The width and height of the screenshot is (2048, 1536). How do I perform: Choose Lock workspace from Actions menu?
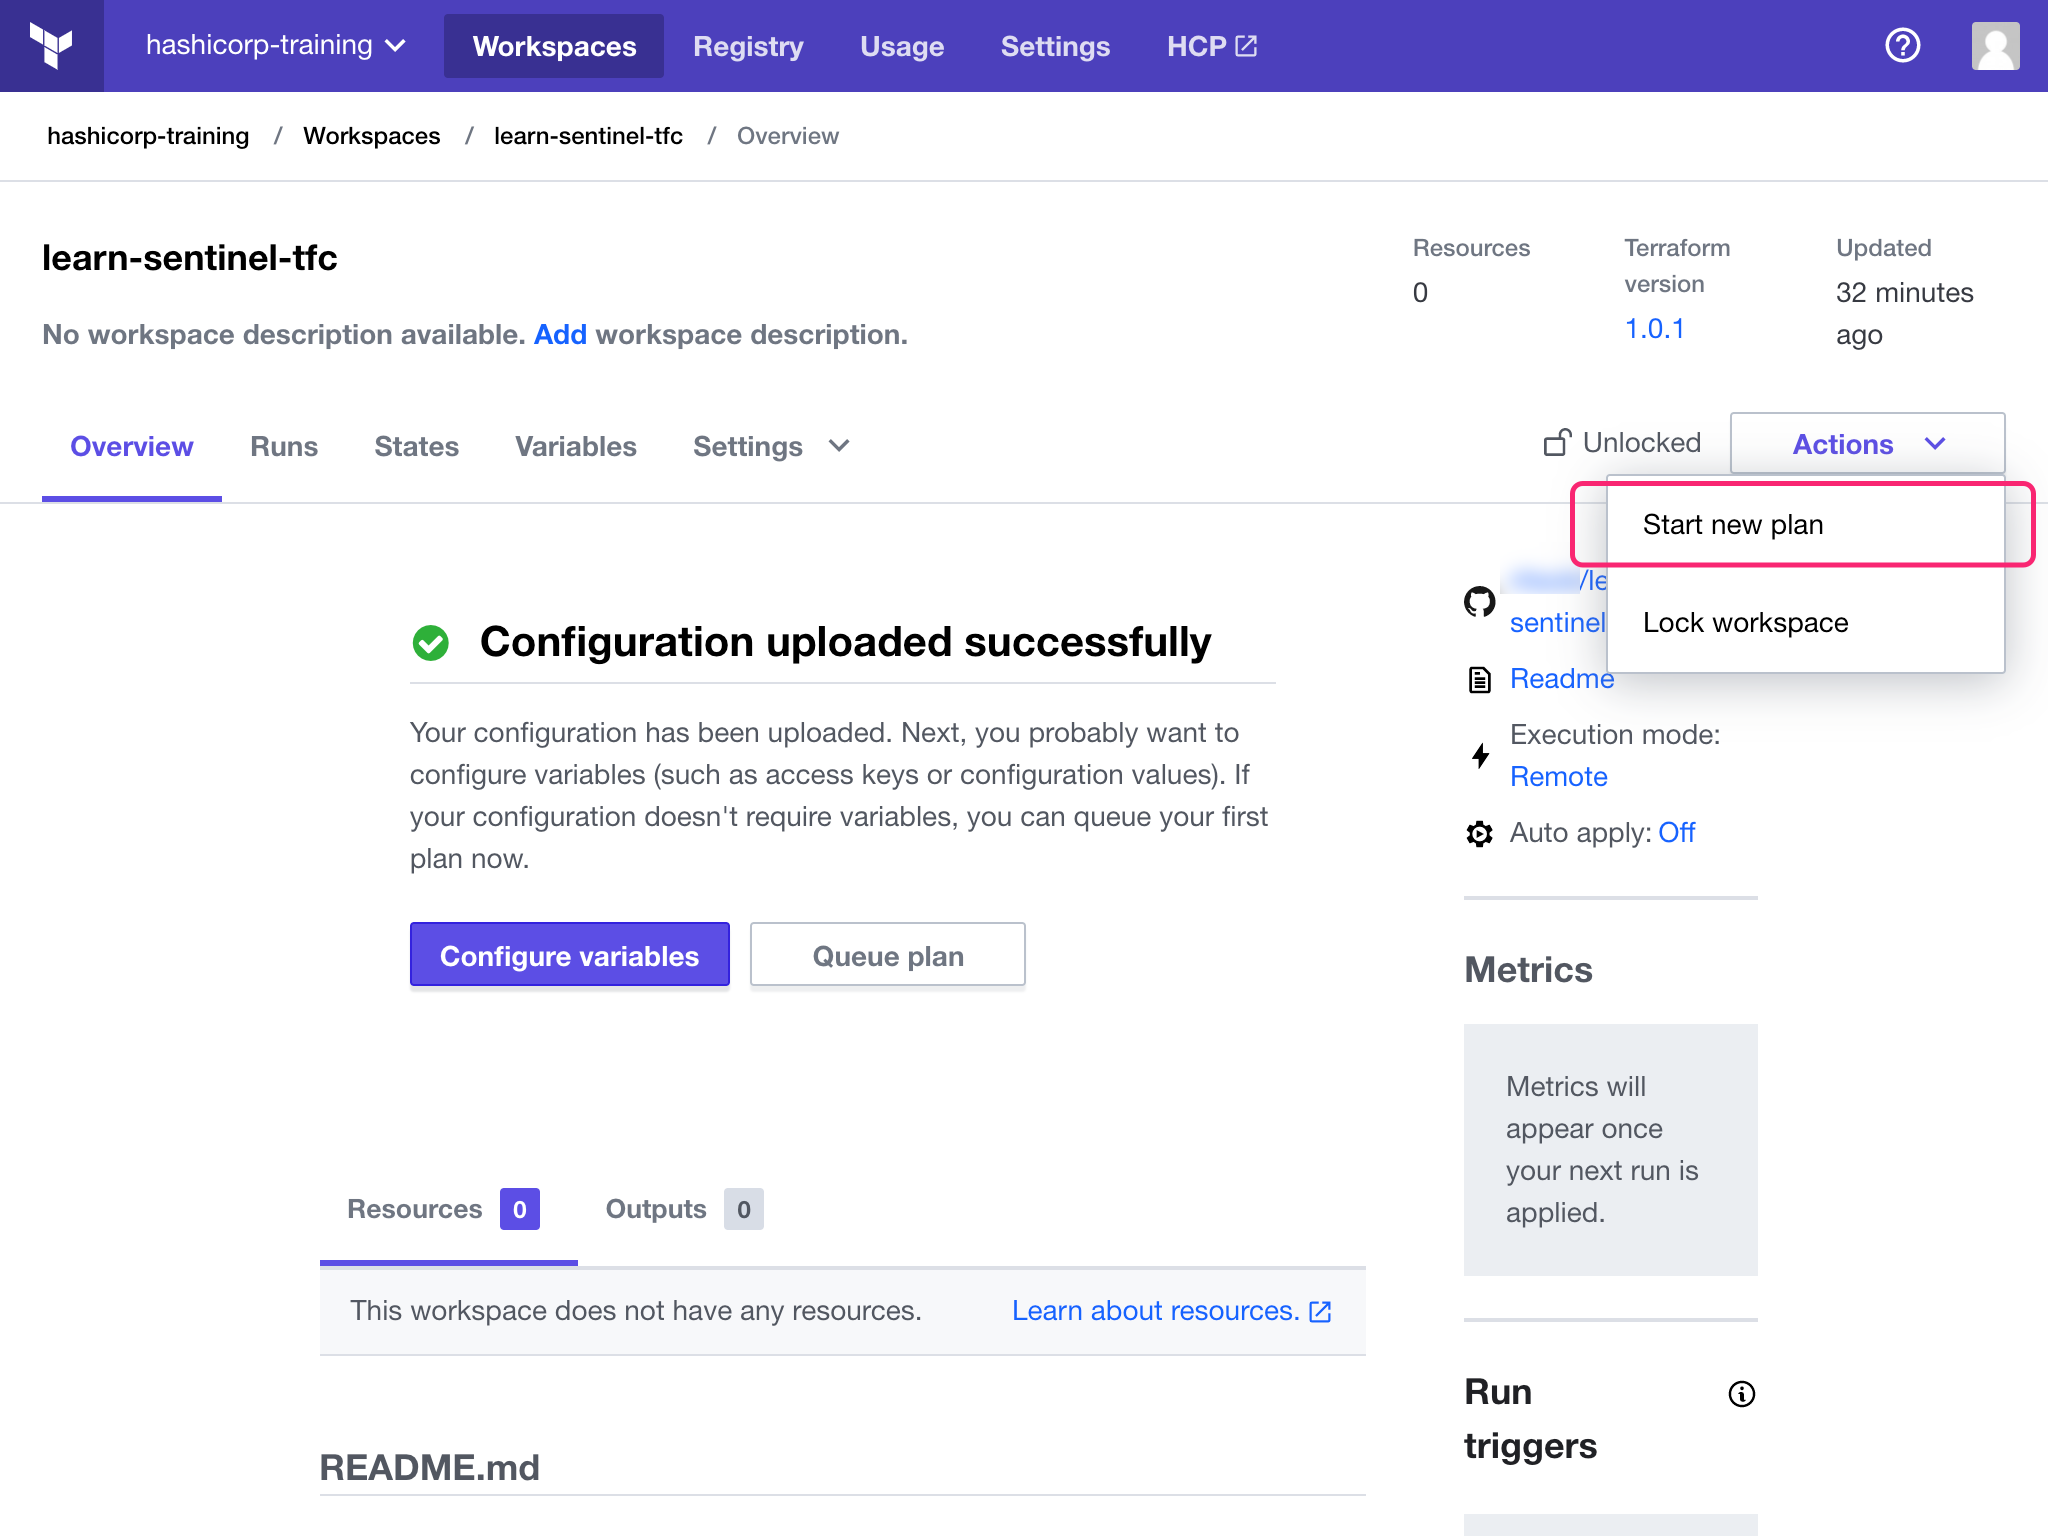click(1805, 623)
